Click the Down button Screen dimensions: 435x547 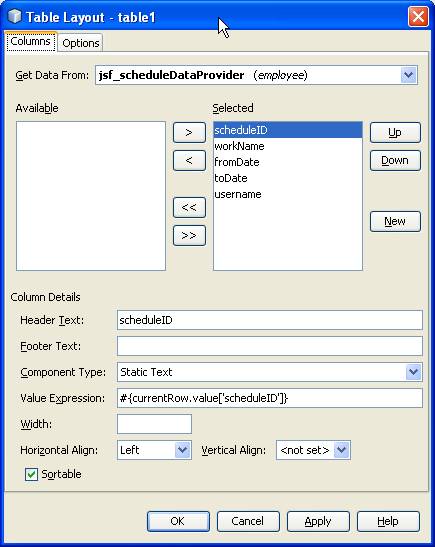coord(395,160)
